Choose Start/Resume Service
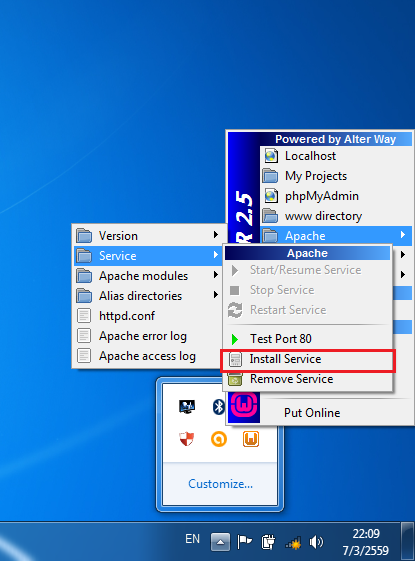The width and height of the screenshot is (415, 561). [x=308, y=270]
